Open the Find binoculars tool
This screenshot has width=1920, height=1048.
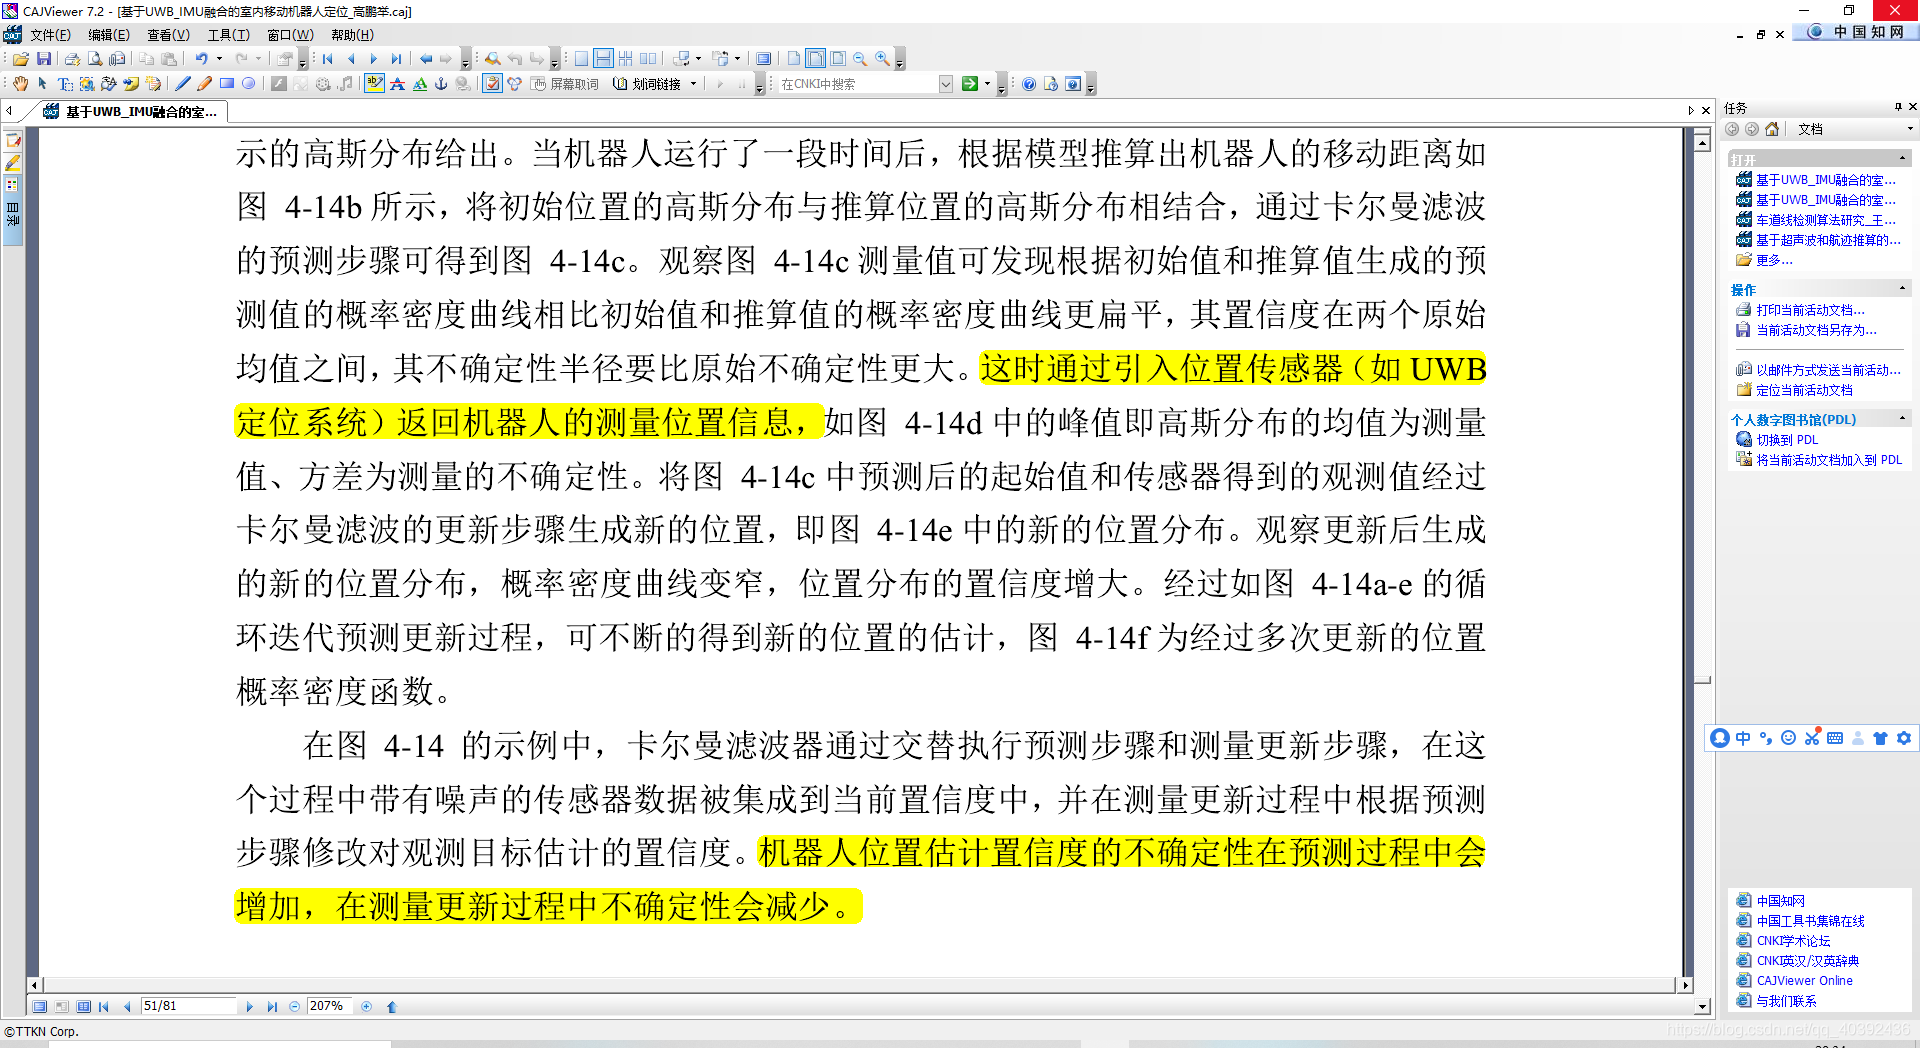492,59
